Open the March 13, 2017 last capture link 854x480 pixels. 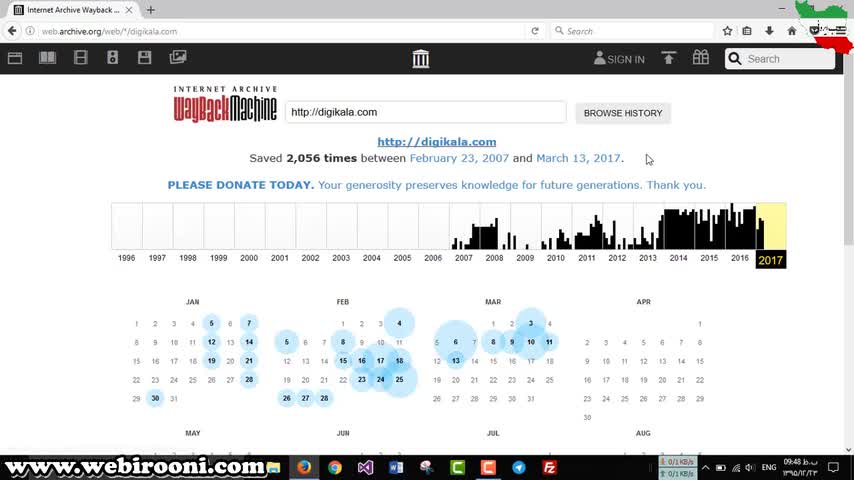tap(578, 158)
